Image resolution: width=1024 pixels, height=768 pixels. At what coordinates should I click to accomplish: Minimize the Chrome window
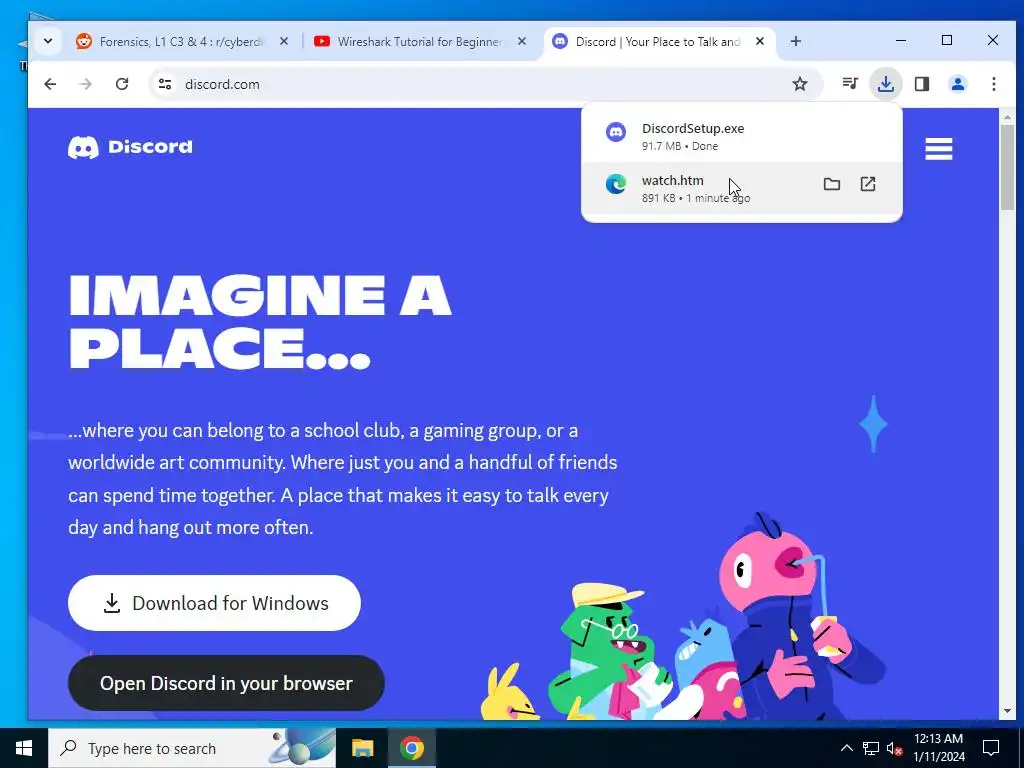[901, 40]
